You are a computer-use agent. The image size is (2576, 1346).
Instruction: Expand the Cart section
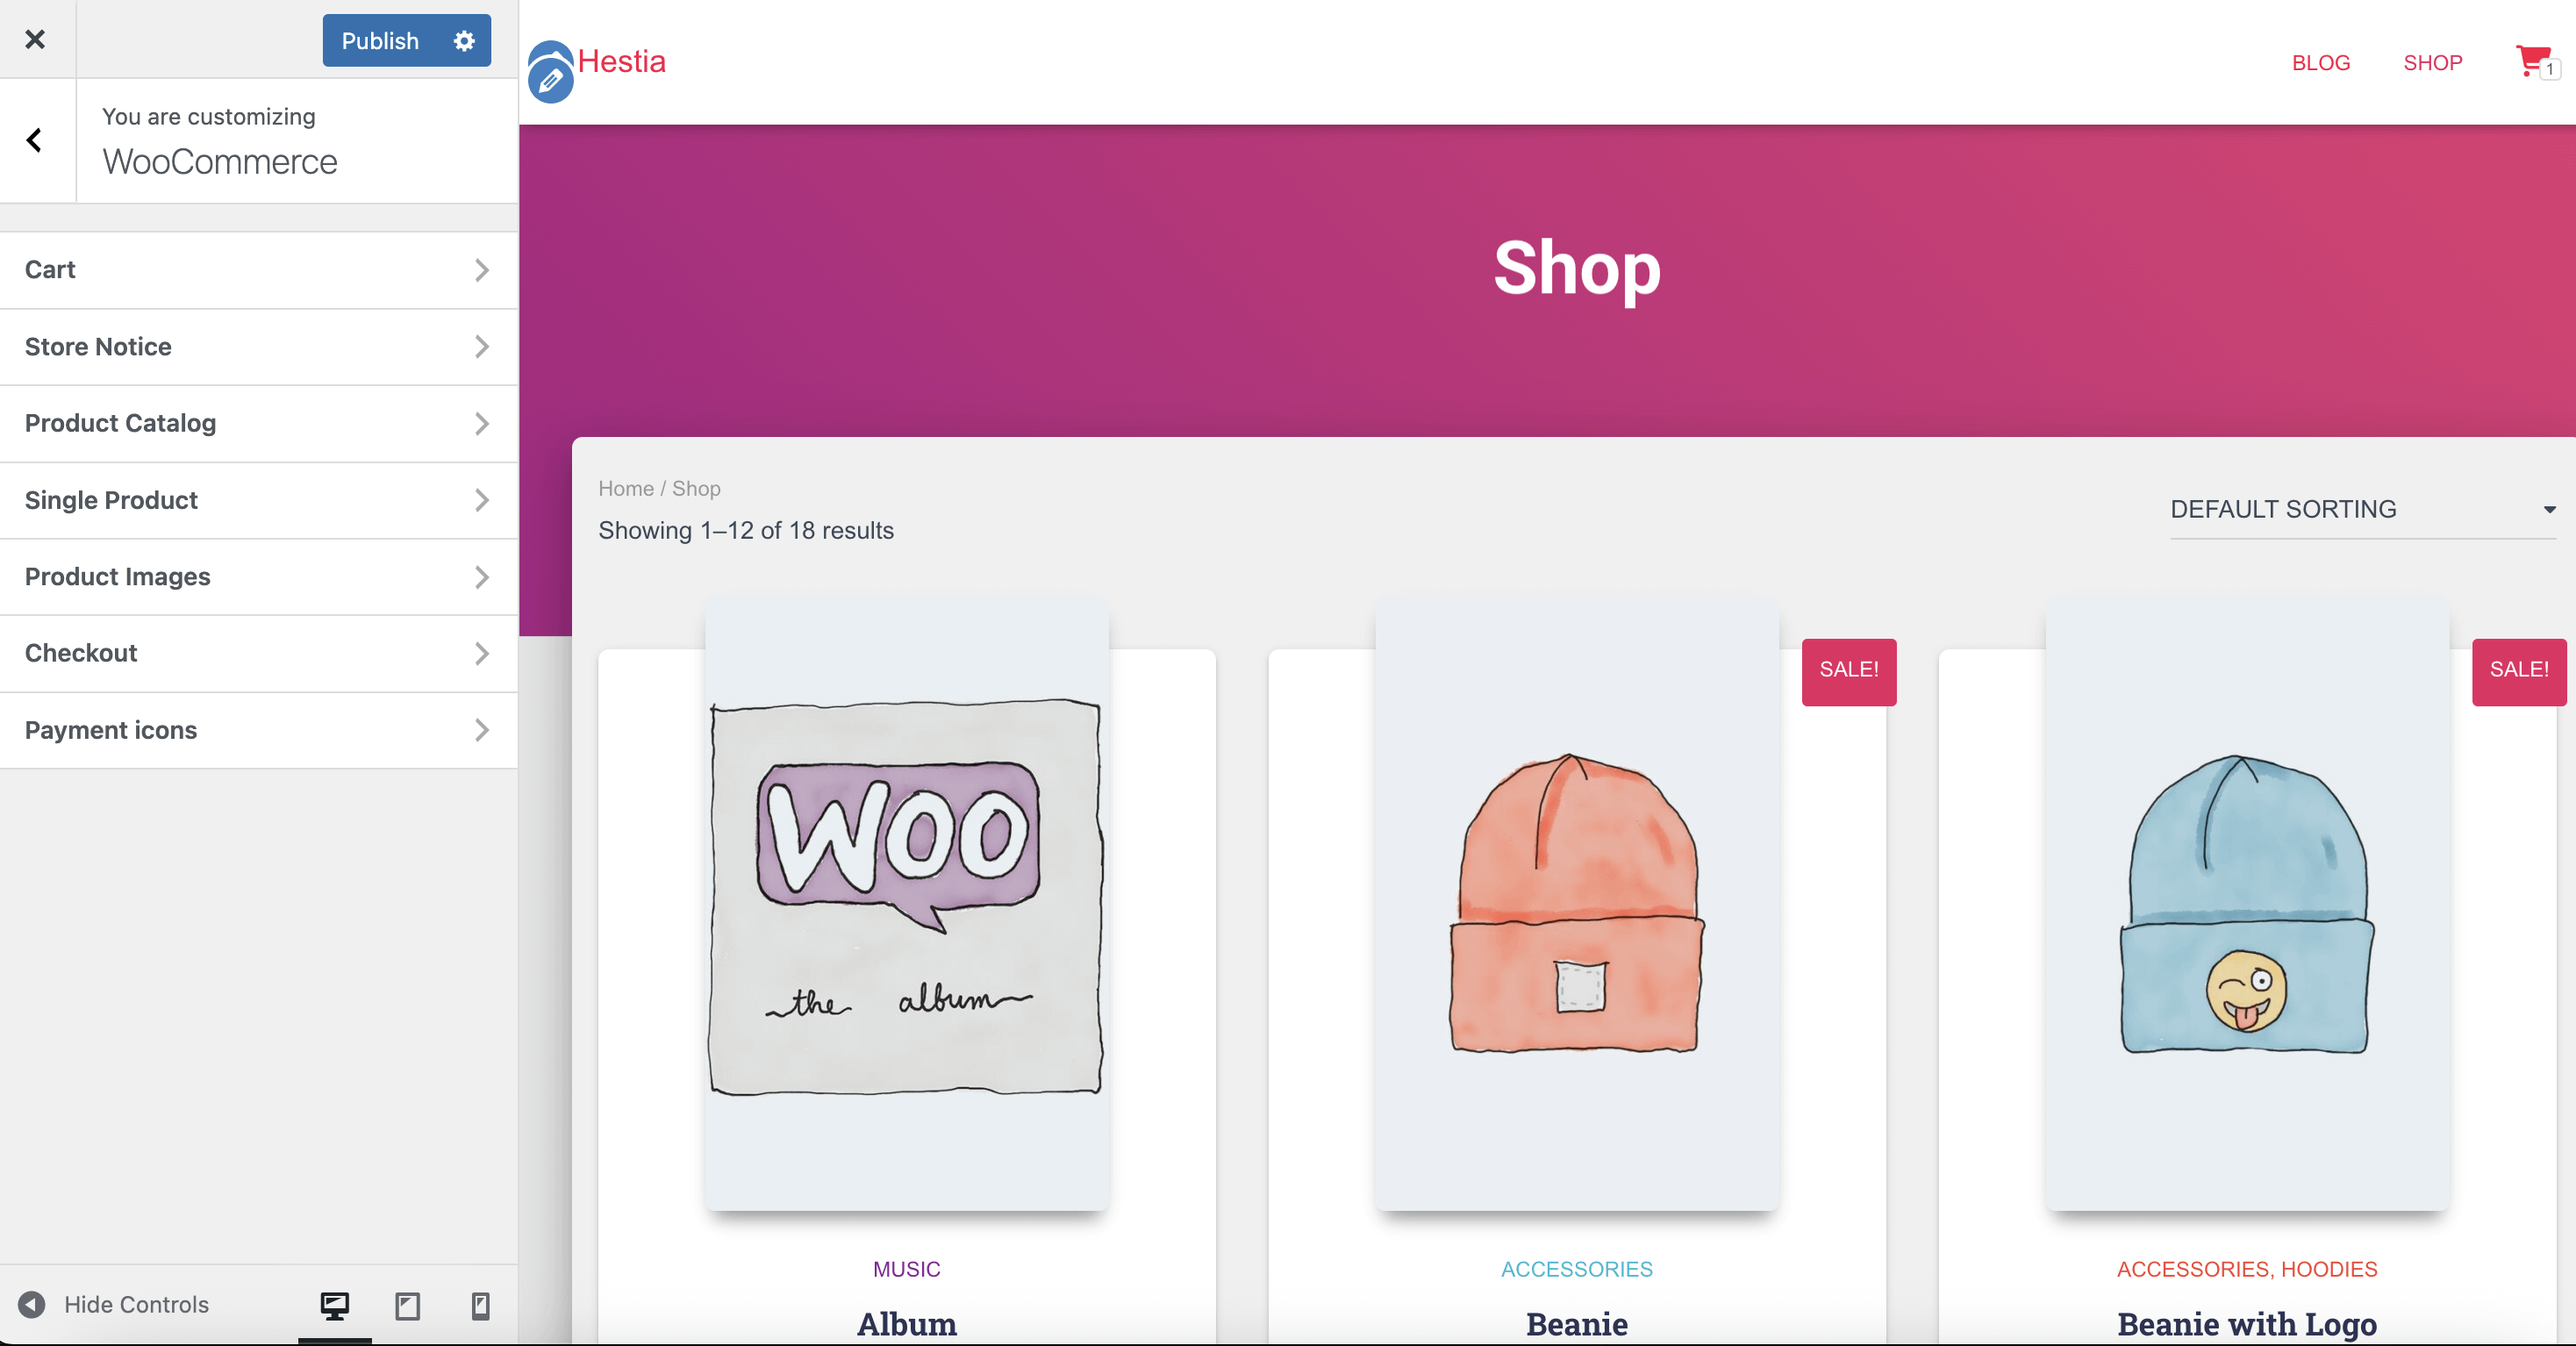click(x=259, y=270)
